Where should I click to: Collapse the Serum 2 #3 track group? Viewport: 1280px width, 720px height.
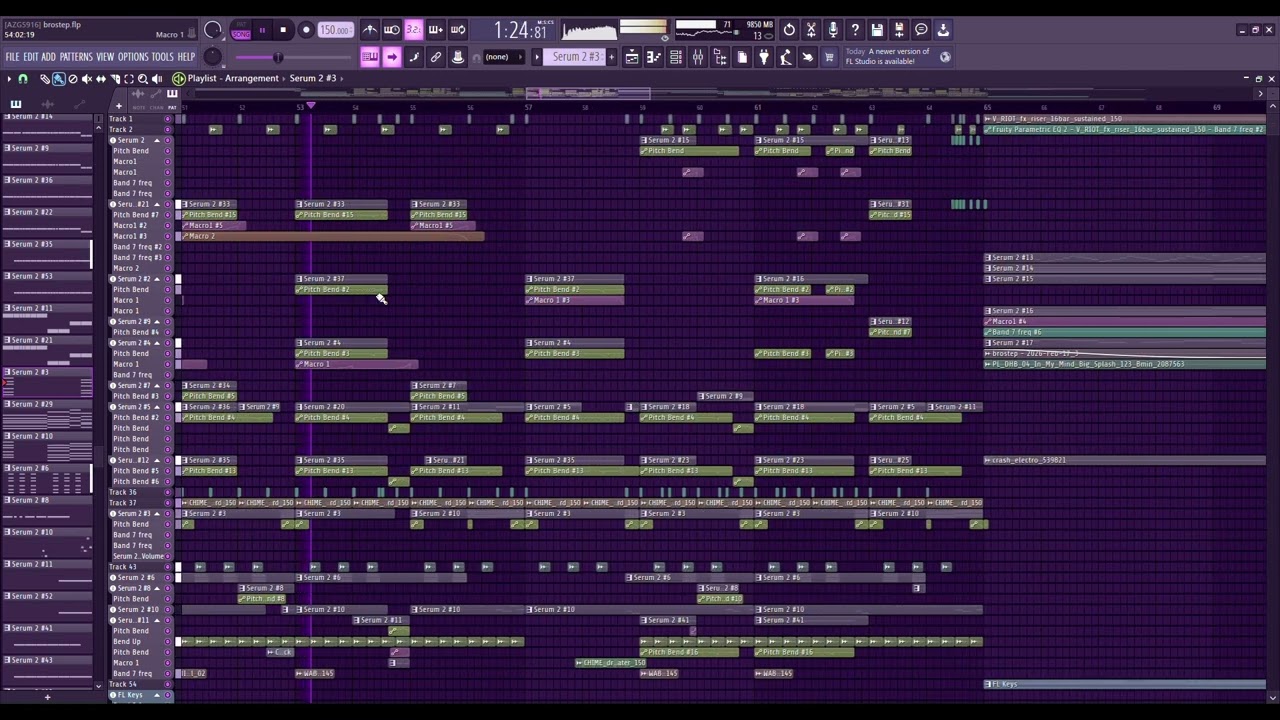(156, 513)
